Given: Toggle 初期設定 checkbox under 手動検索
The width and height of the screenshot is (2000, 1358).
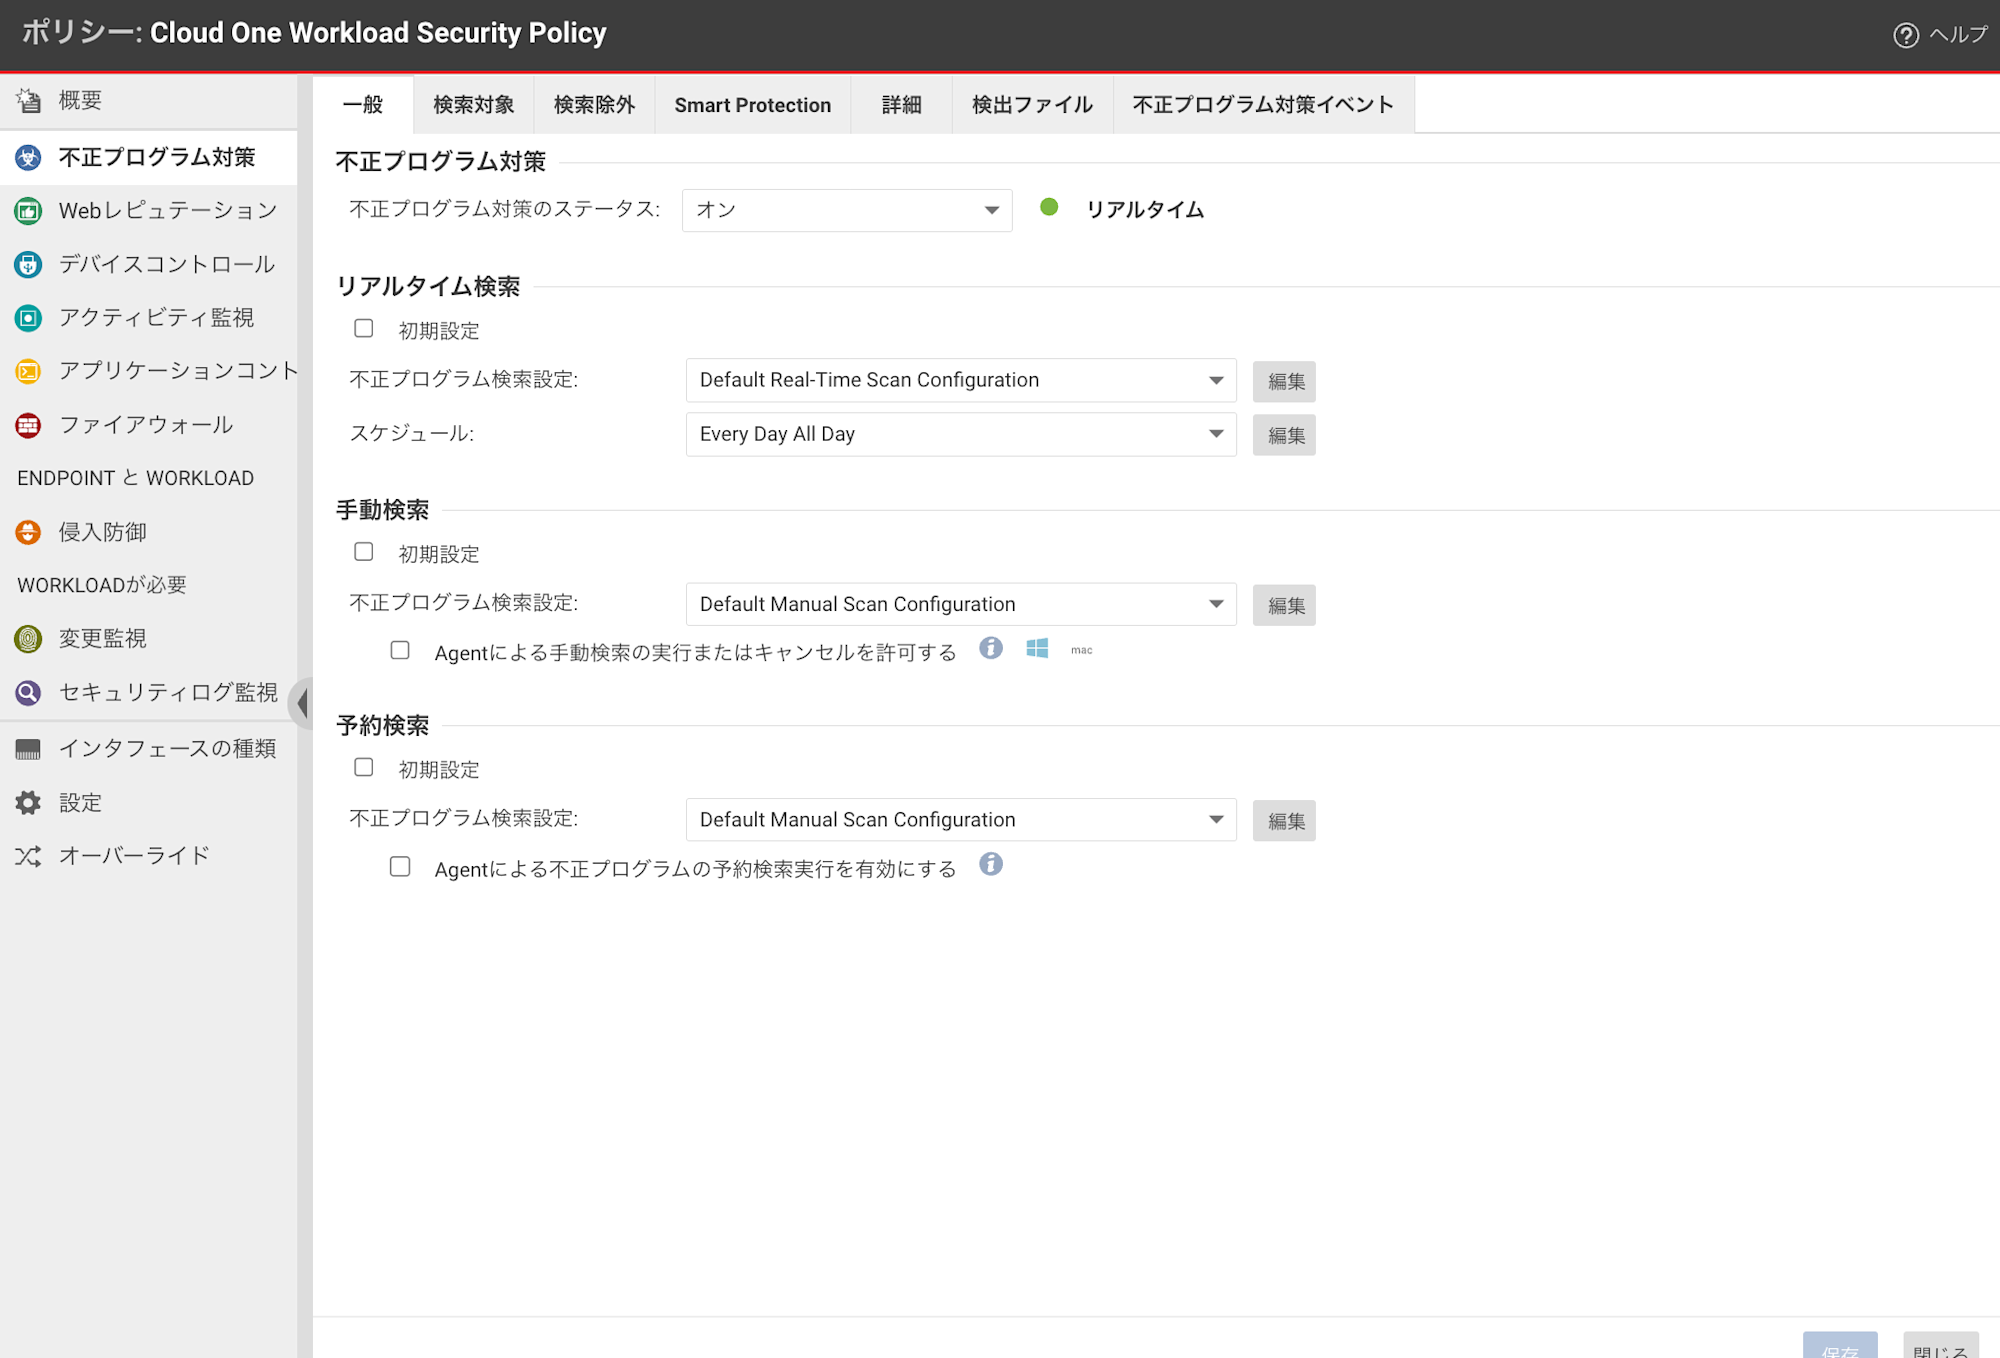Looking at the screenshot, I should [x=364, y=552].
